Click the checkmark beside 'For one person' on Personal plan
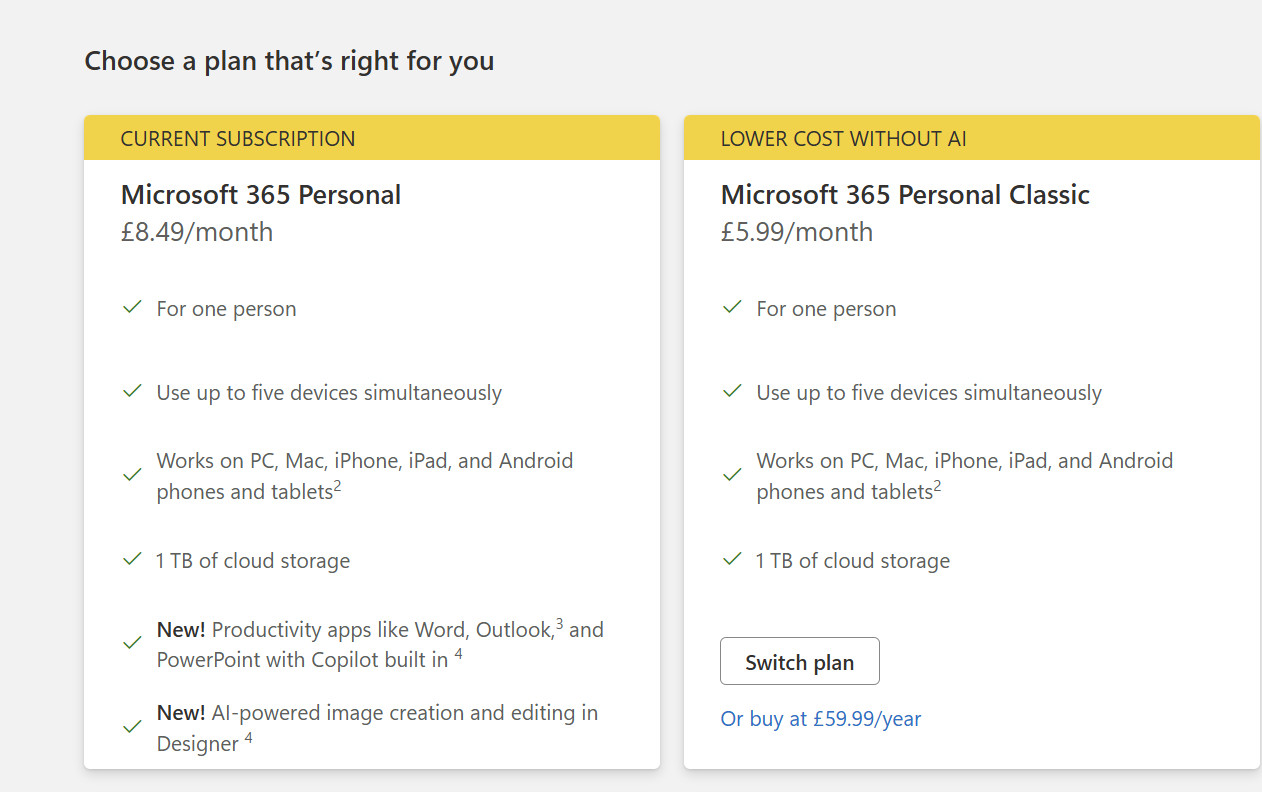 (x=132, y=307)
